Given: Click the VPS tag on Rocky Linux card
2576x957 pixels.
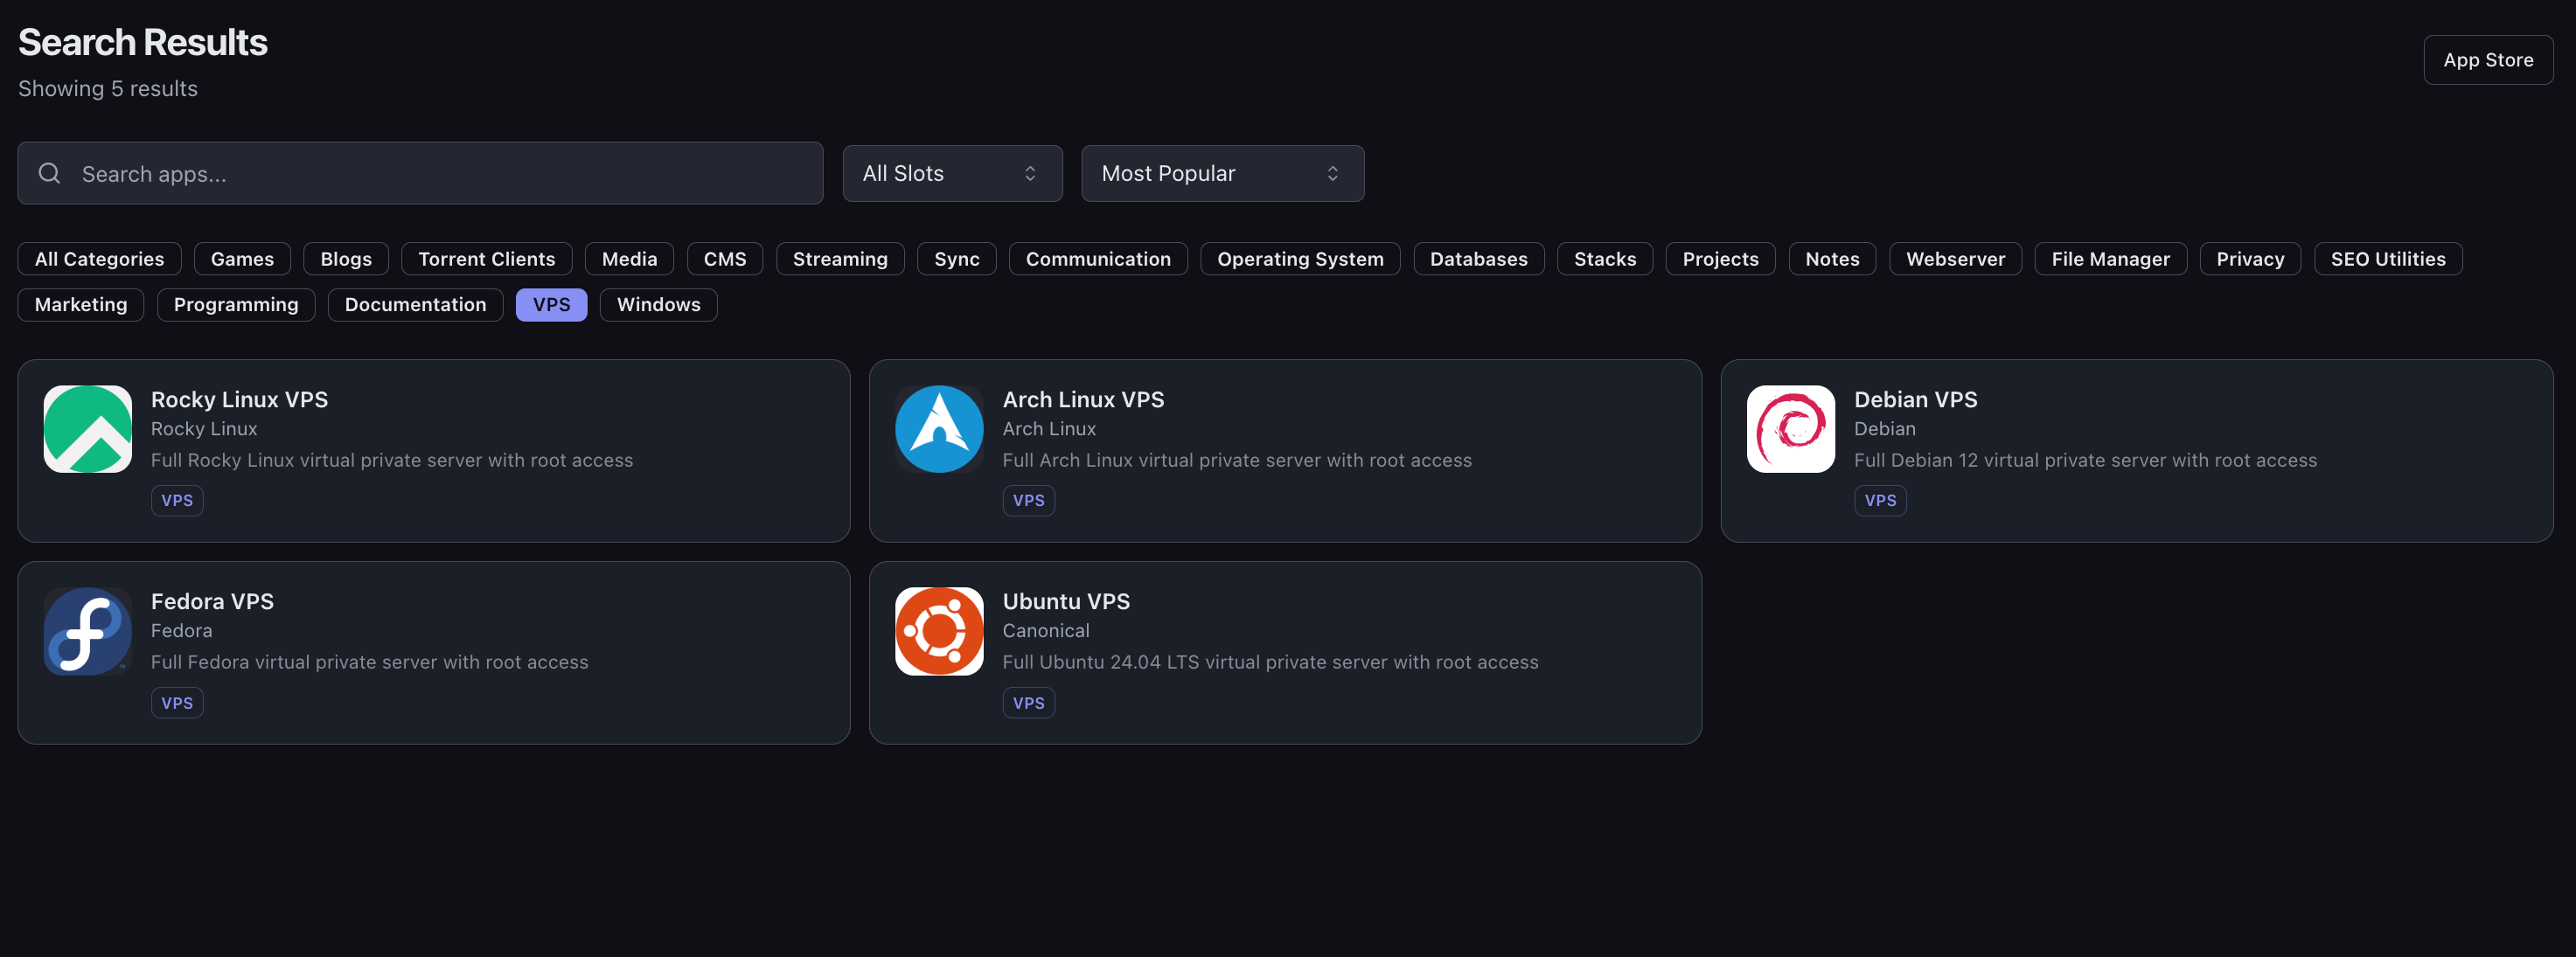Looking at the screenshot, I should (177, 501).
